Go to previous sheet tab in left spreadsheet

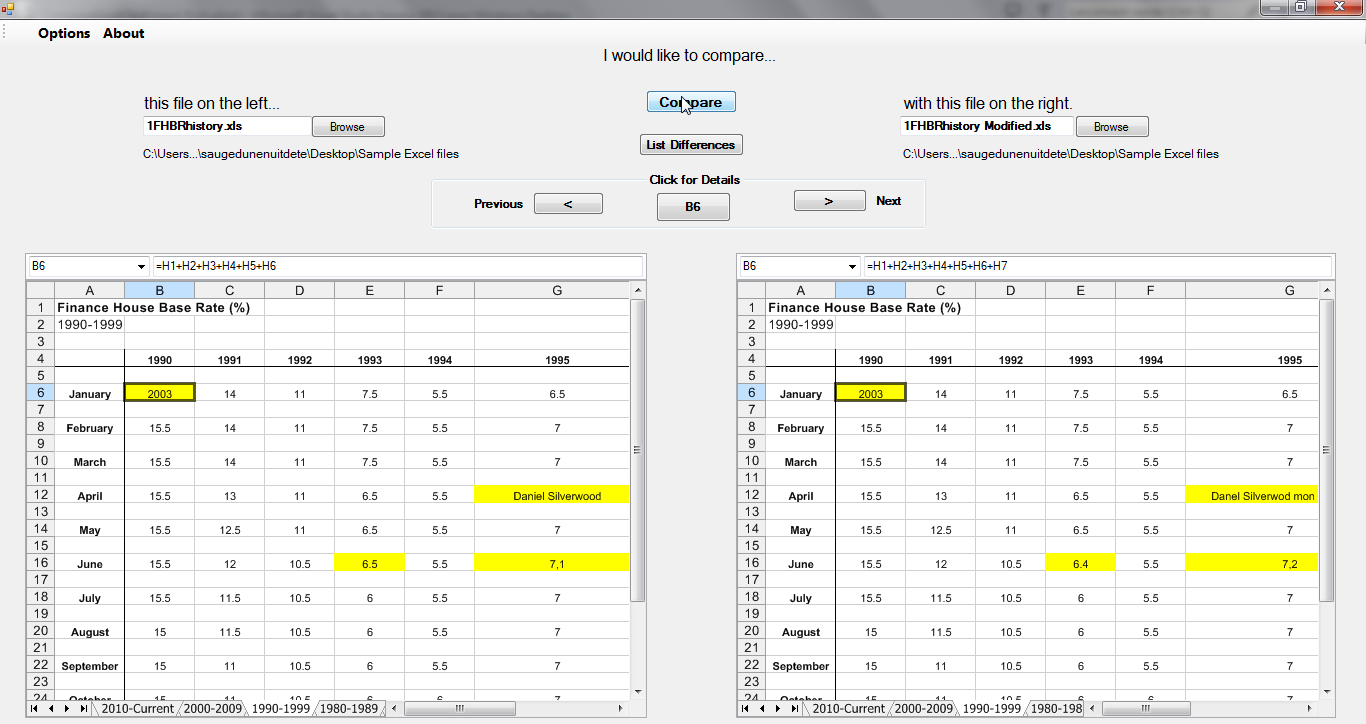pyautogui.click(x=51, y=708)
